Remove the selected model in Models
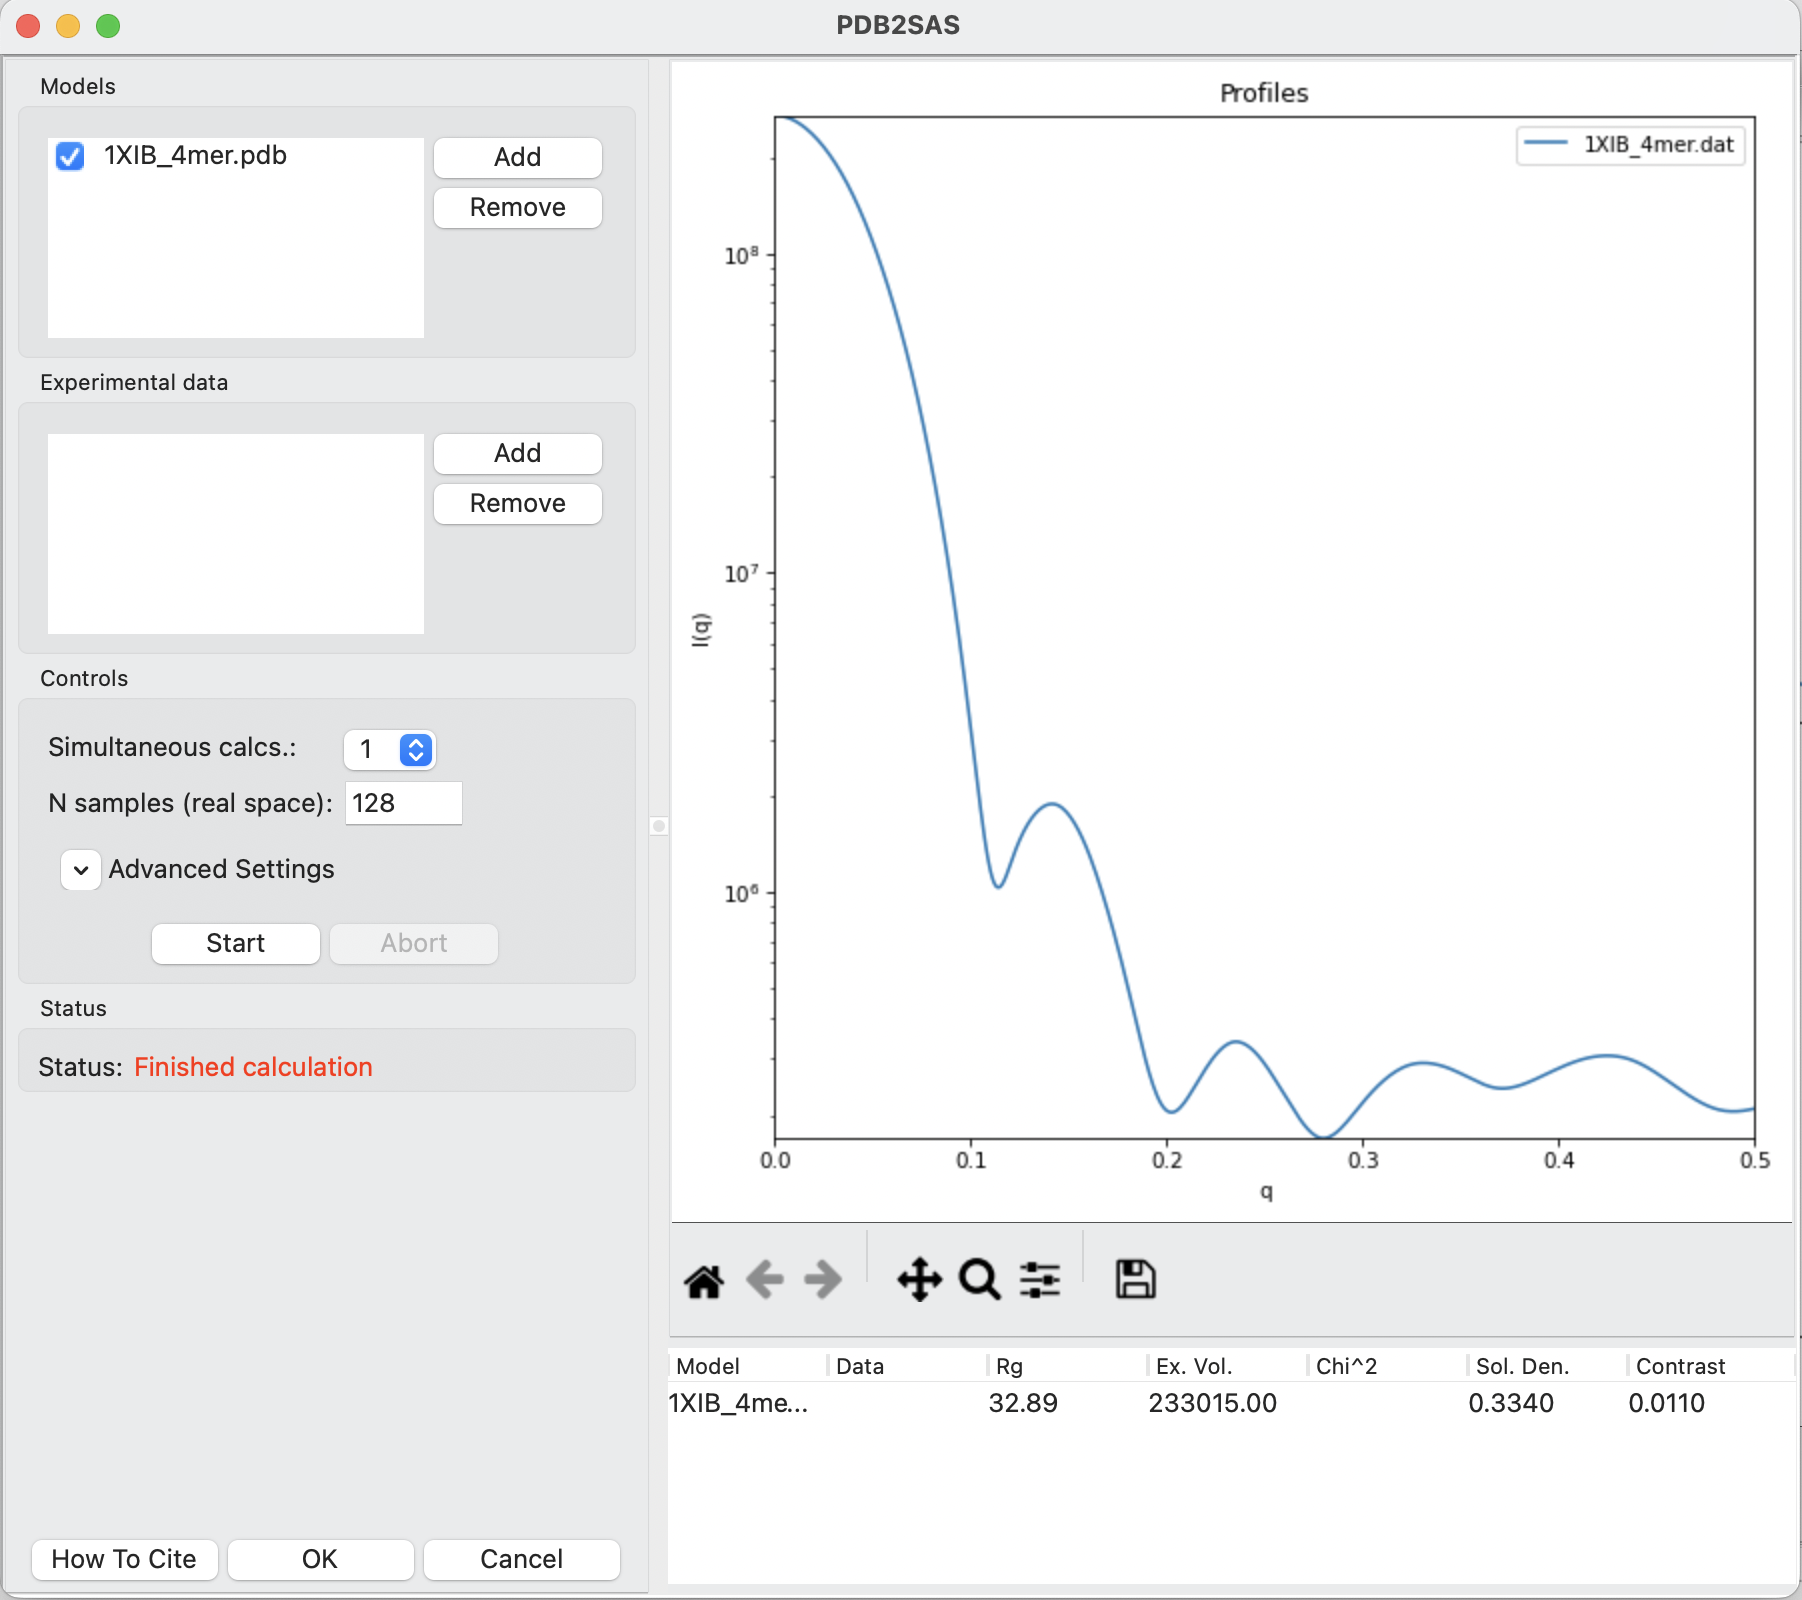This screenshot has width=1802, height=1600. click(x=518, y=207)
